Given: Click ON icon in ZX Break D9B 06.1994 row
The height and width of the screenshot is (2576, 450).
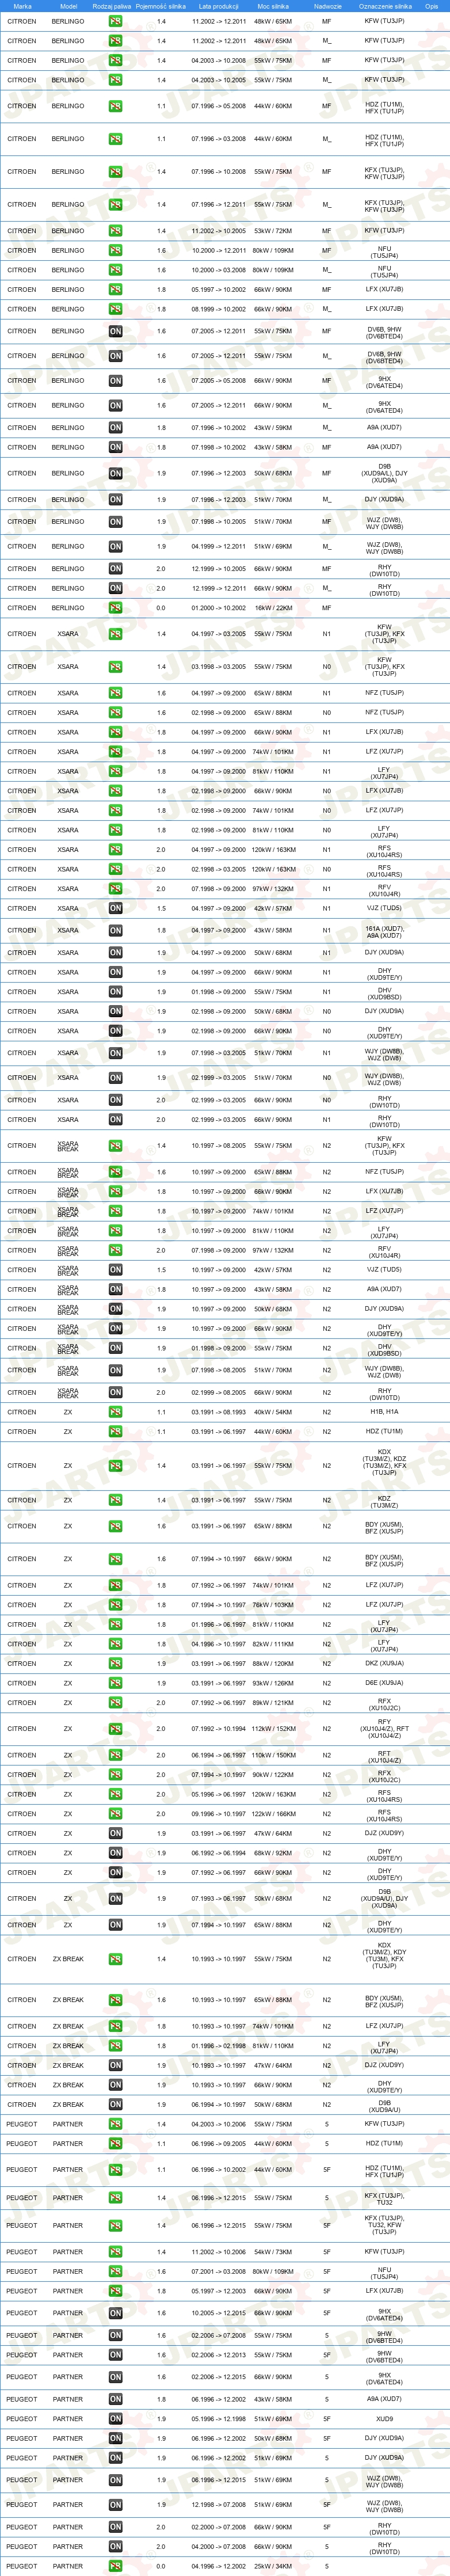Looking at the screenshot, I should pos(116,2105).
